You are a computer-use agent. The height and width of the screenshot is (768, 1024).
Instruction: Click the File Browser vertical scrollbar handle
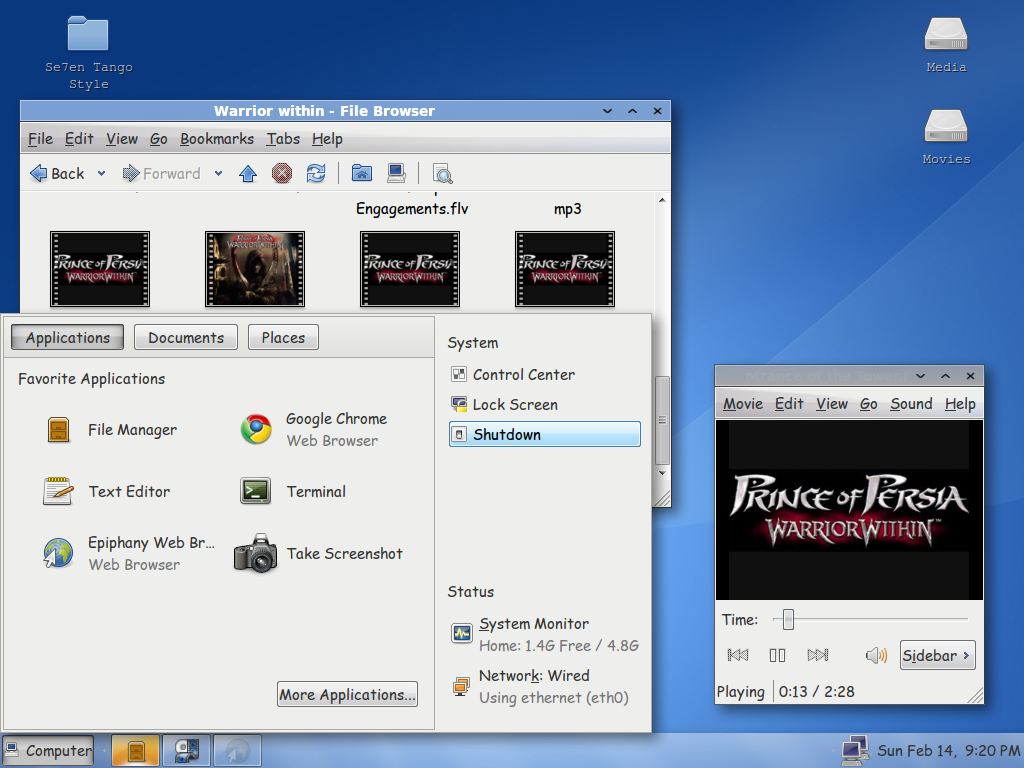[x=662, y=421]
